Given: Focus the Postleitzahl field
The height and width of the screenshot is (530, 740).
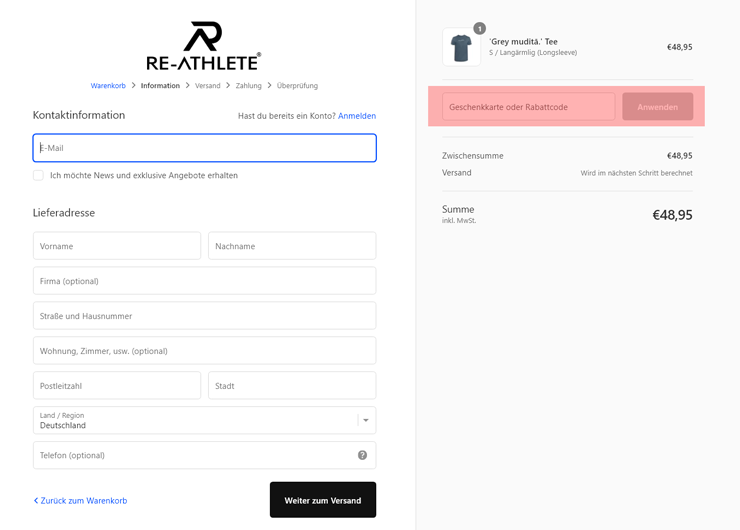Looking at the screenshot, I should 117,386.
